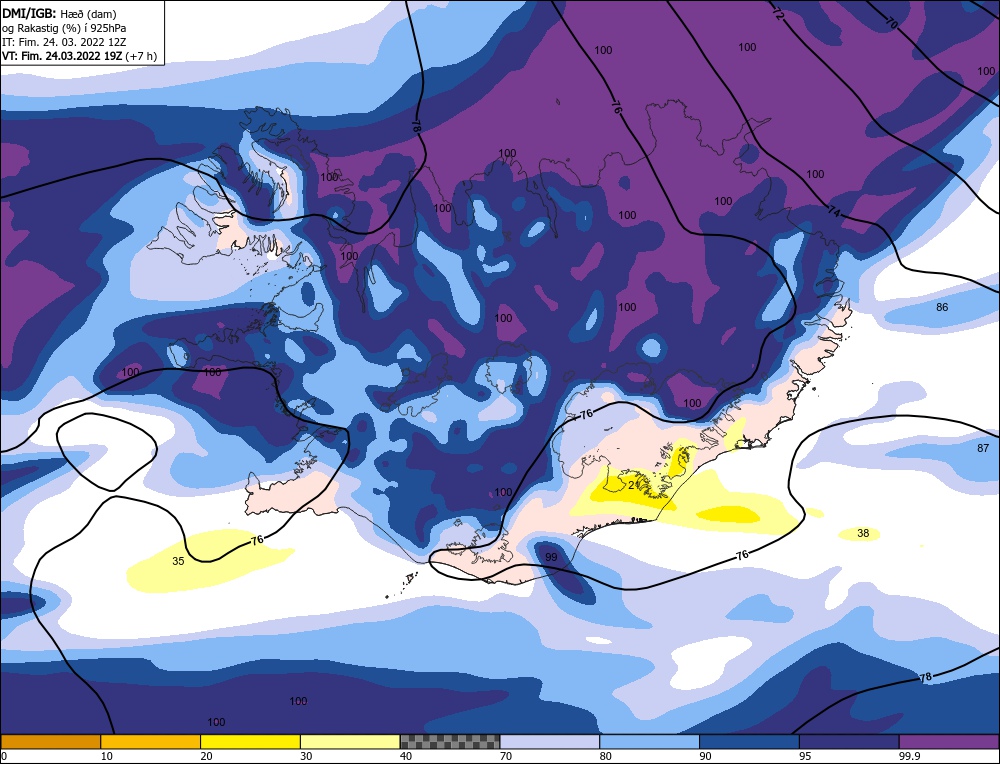Click the '87' humidity value label
This screenshot has width=1000, height=764.
[x=983, y=448]
